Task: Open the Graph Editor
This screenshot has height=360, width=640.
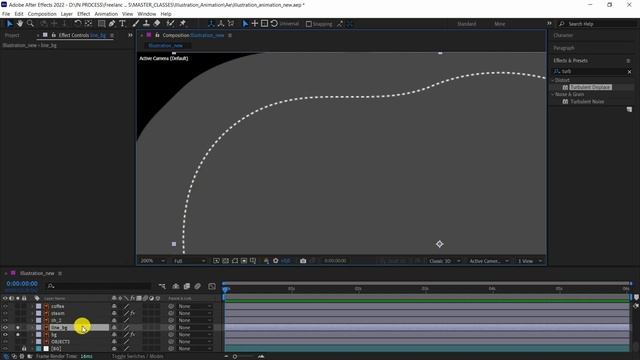Action: click(x=212, y=286)
